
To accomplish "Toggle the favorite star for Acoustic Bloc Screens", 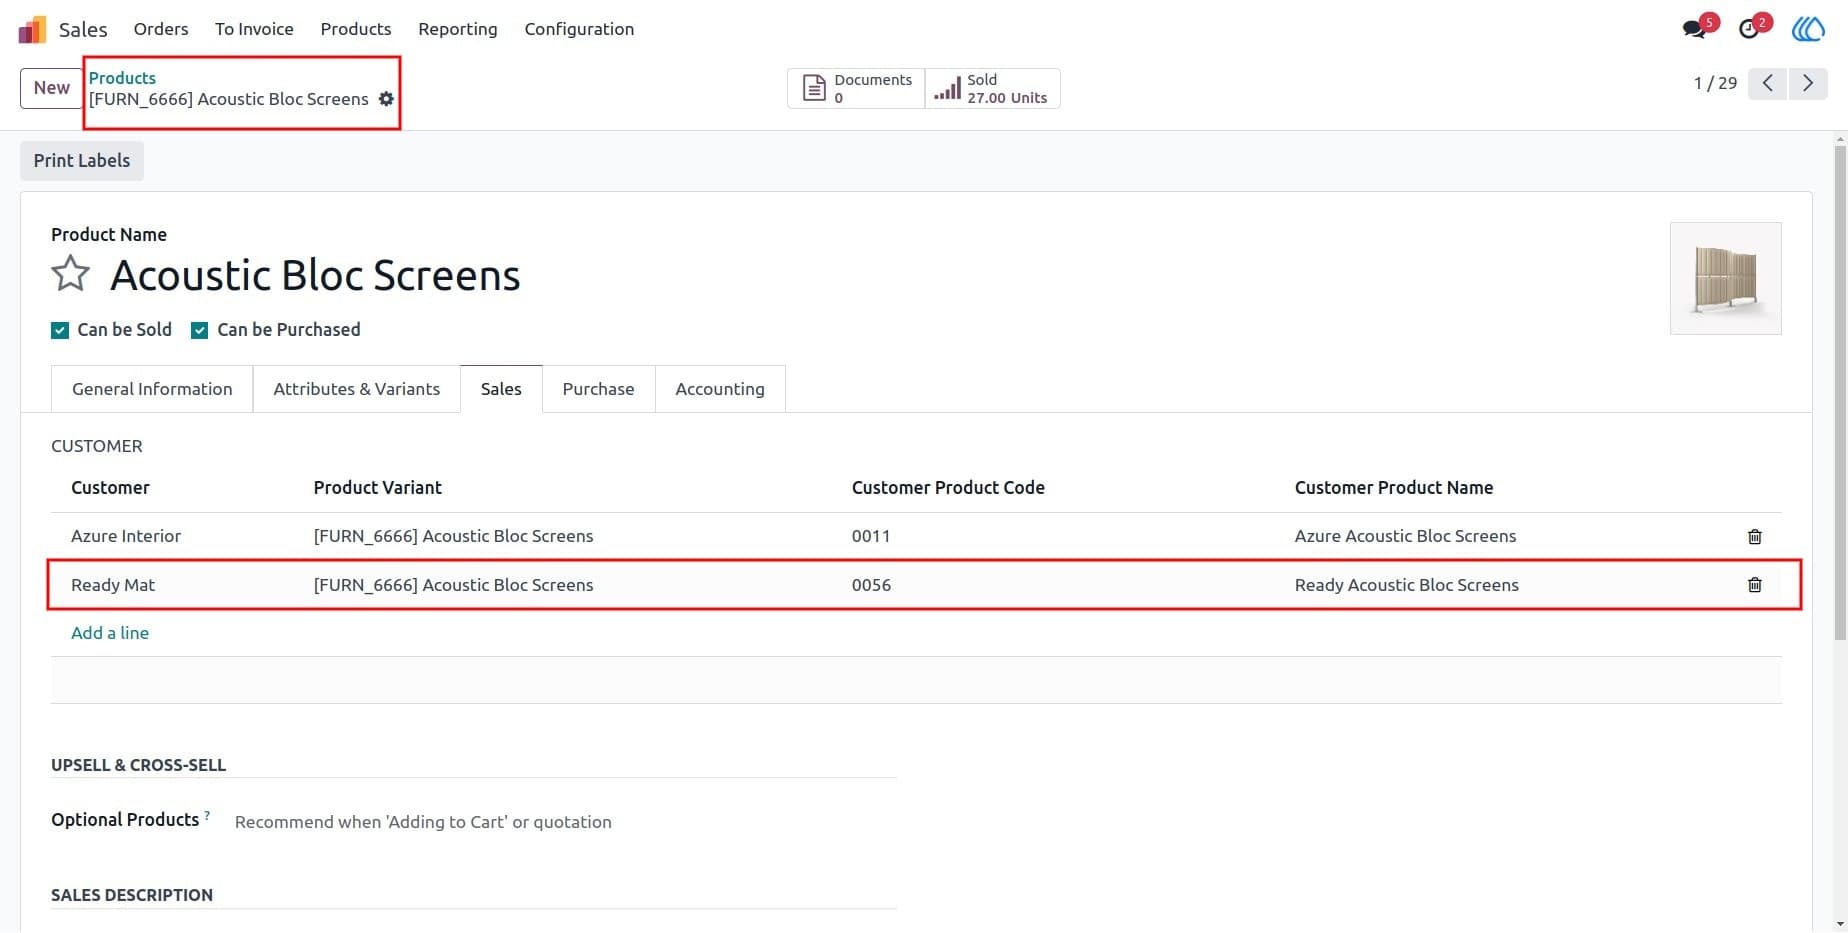I will (71, 274).
